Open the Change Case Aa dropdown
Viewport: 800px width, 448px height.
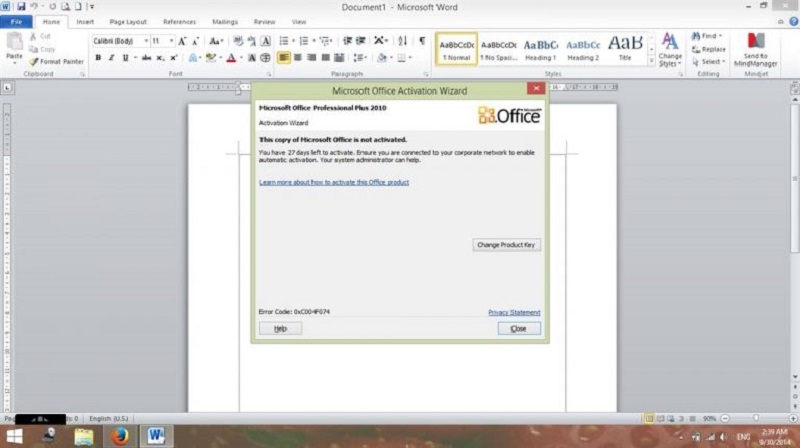click(x=216, y=41)
